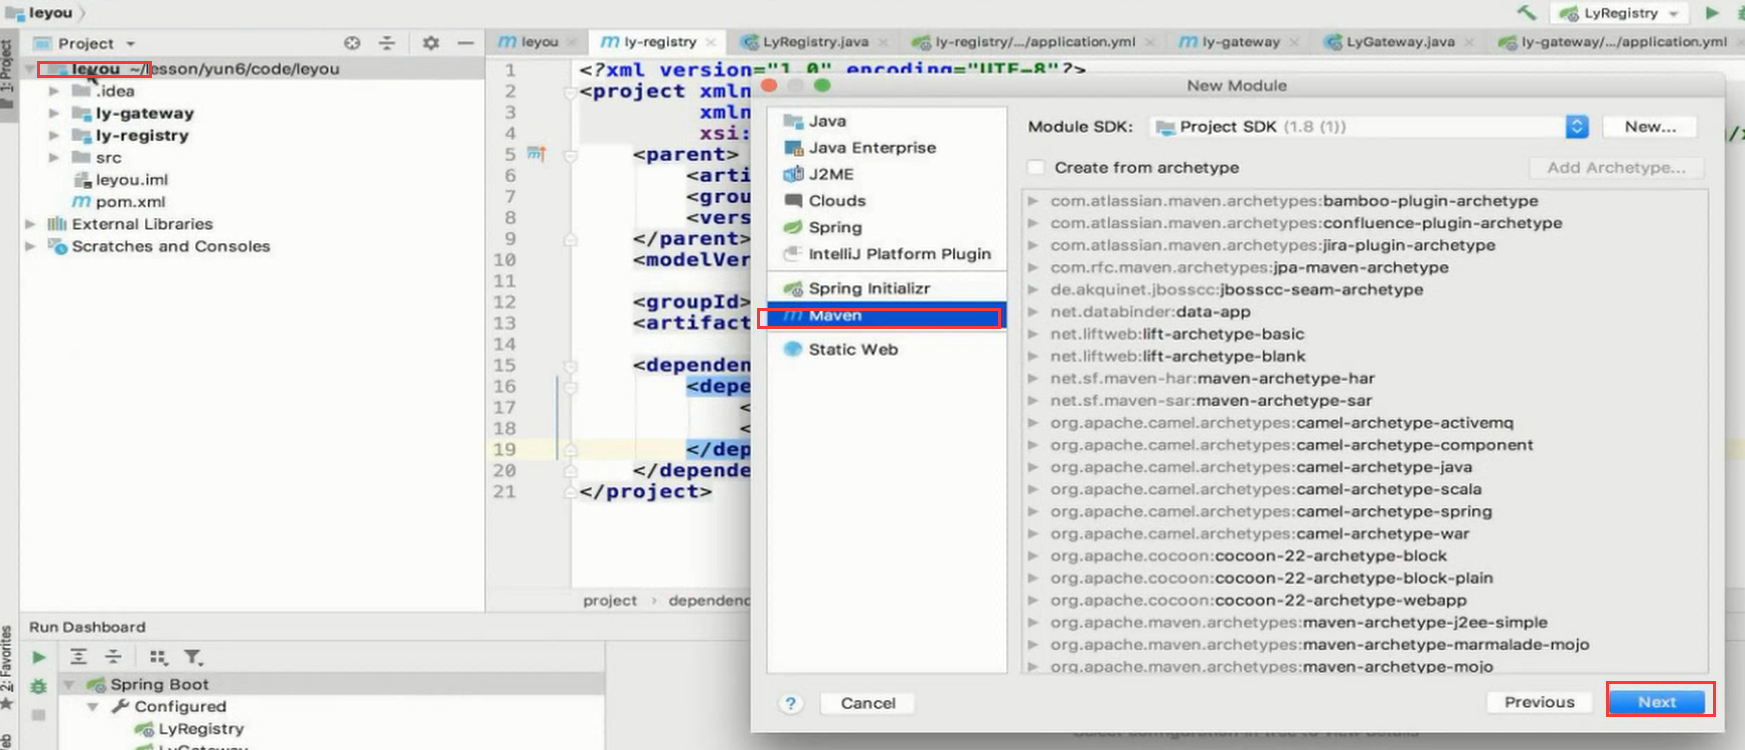Screen dimensions: 1745x750
Task: Select Static Web module type
Action: click(x=886, y=349)
